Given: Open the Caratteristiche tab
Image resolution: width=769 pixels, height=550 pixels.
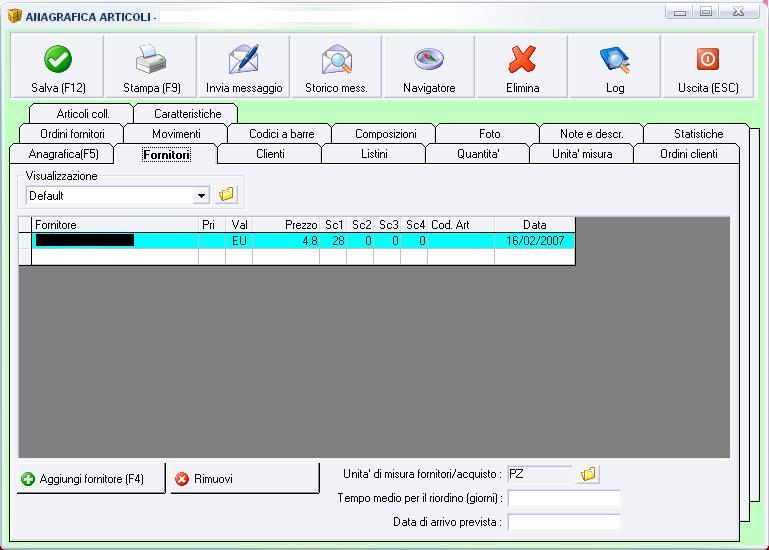Looking at the screenshot, I should pos(187,114).
